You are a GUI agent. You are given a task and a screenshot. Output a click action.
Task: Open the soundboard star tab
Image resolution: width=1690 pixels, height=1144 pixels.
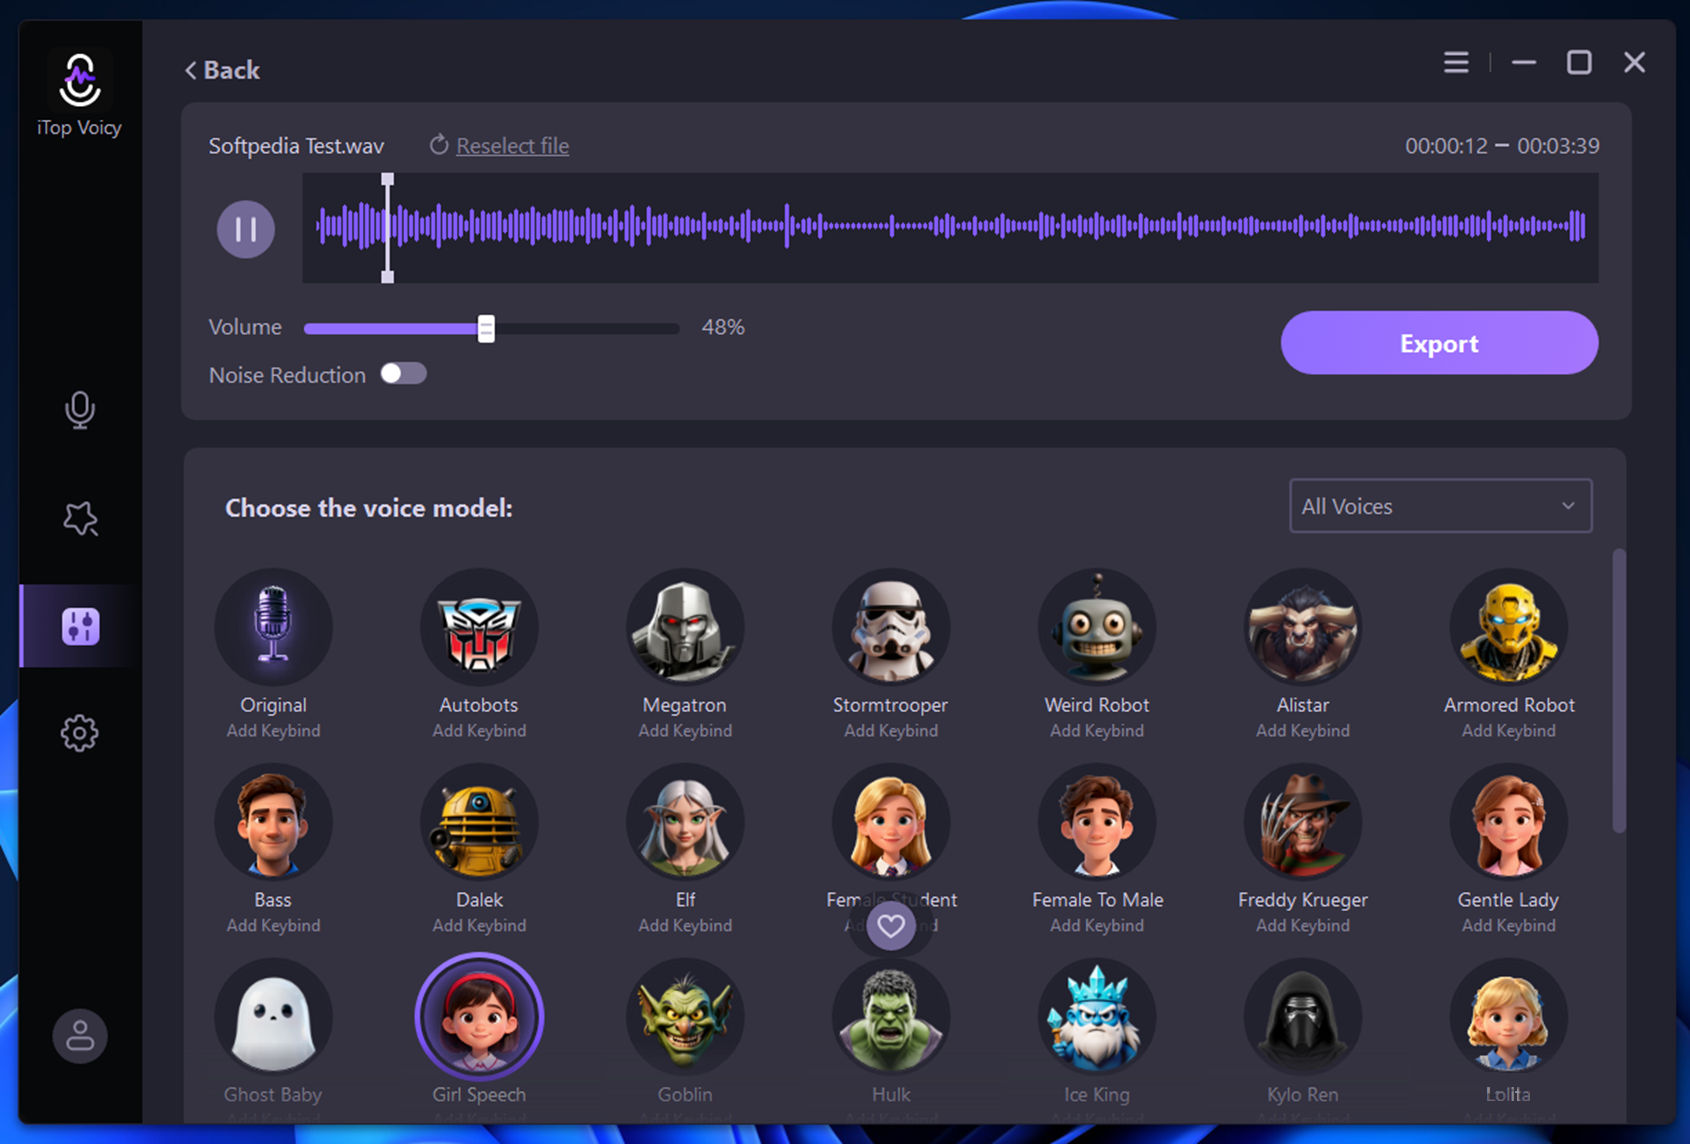point(80,518)
